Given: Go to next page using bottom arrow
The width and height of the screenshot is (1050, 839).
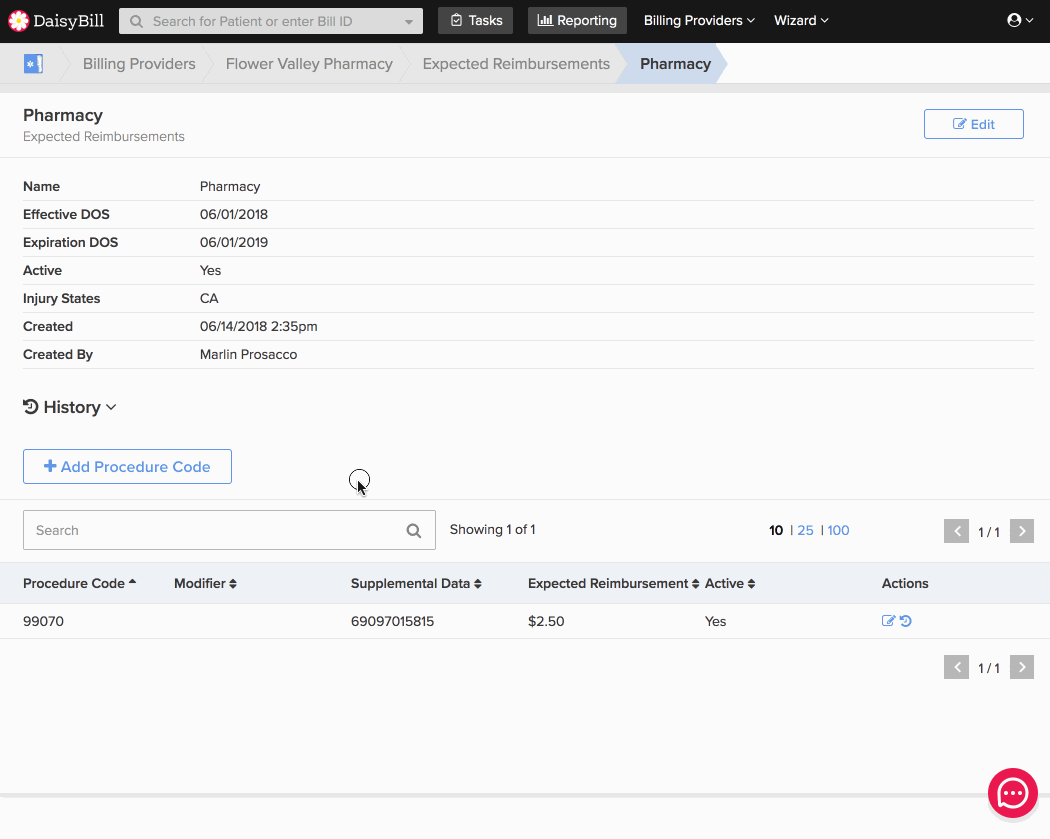Looking at the screenshot, I should tap(1022, 667).
